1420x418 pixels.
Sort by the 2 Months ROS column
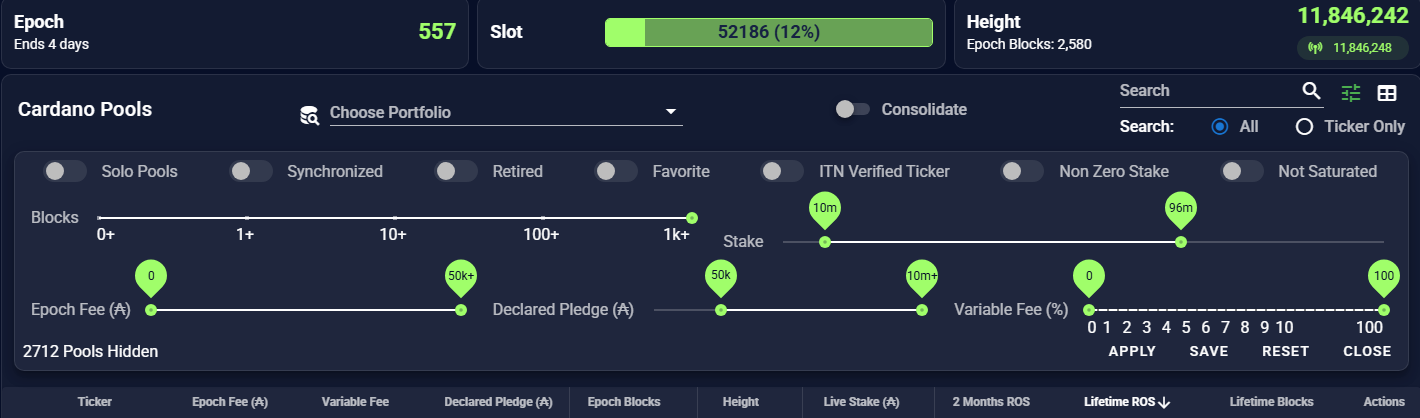click(x=990, y=402)
